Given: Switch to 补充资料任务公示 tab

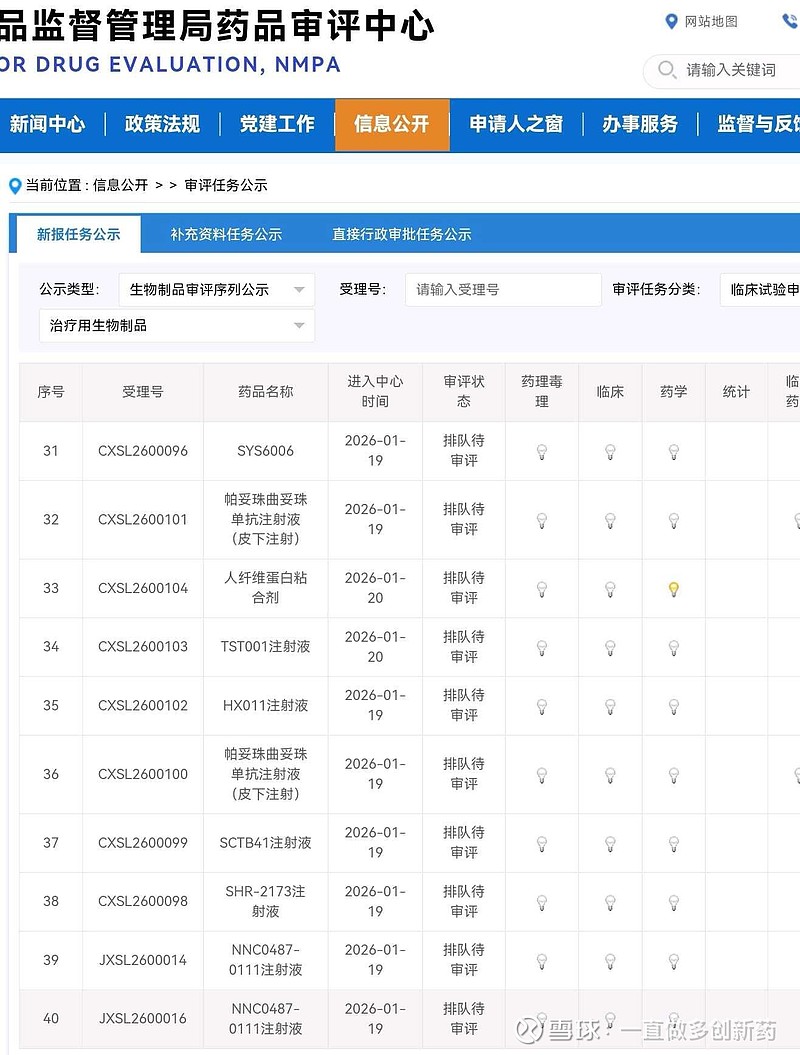Looking at the screenshot, I should click(x=226, y=235).
